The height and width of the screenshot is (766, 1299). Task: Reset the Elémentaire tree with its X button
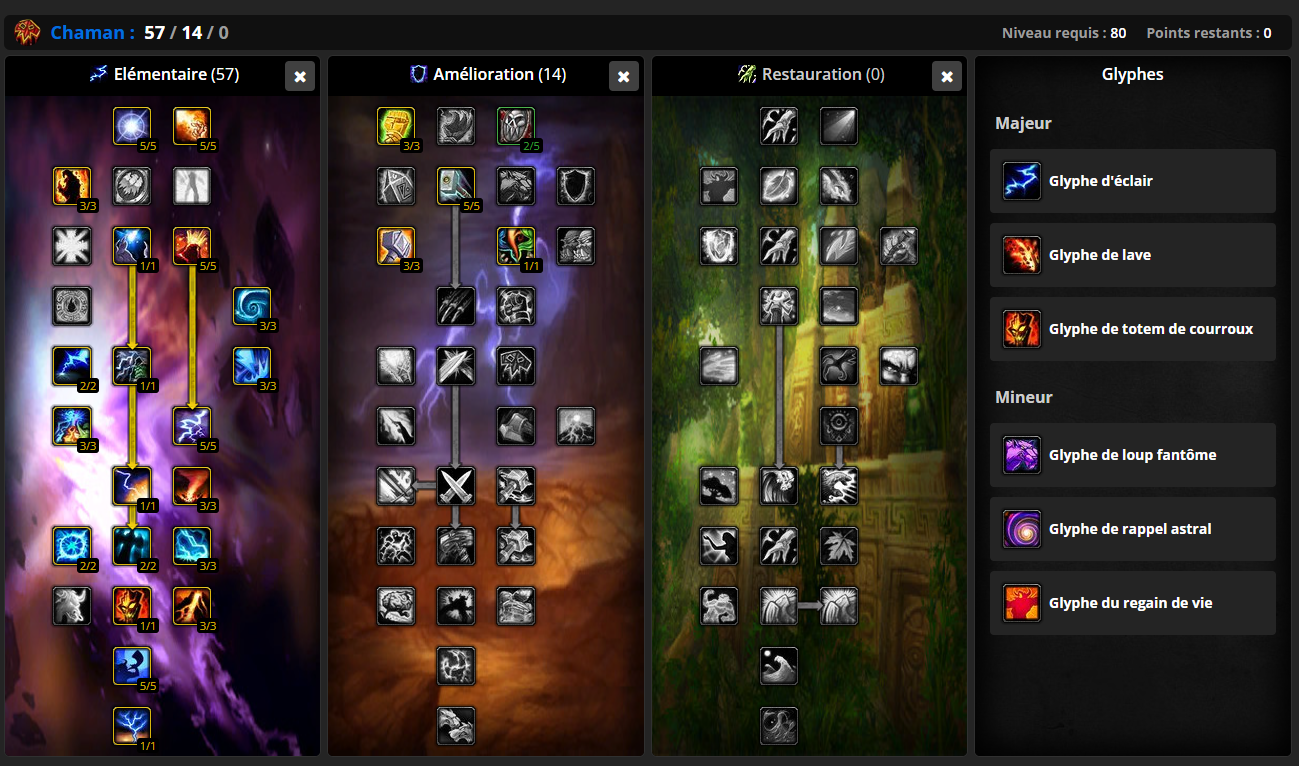coord(300,77)
